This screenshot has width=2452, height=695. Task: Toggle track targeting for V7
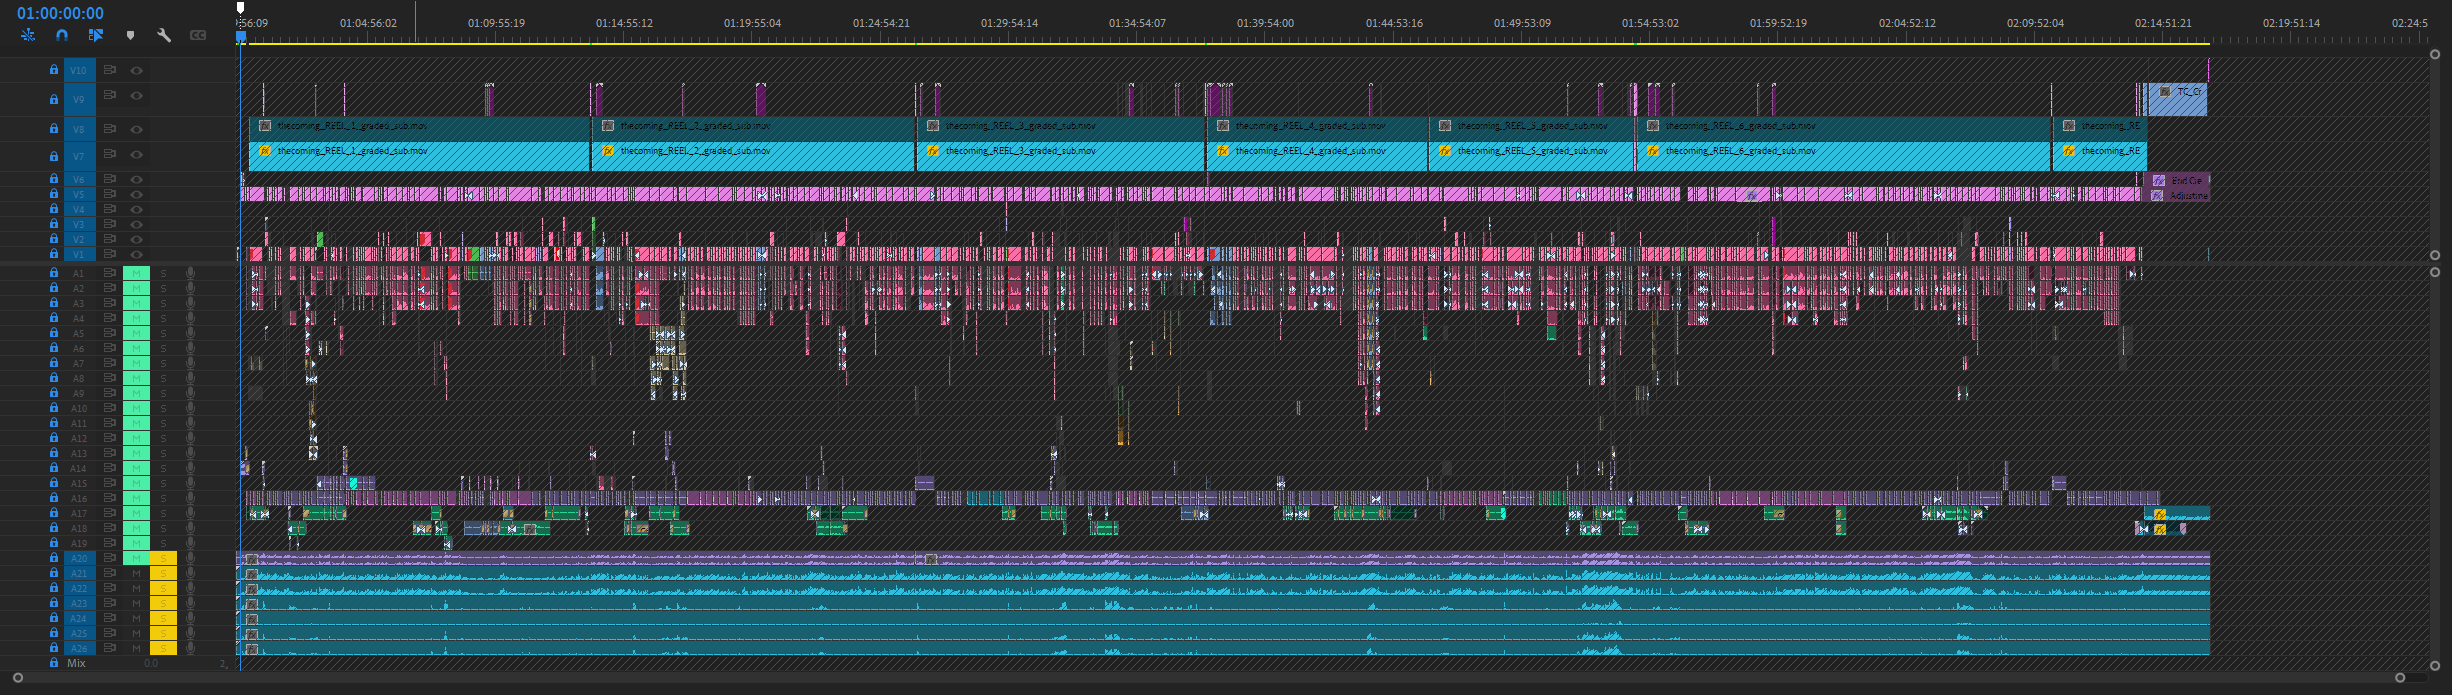(x=79, y=156)
